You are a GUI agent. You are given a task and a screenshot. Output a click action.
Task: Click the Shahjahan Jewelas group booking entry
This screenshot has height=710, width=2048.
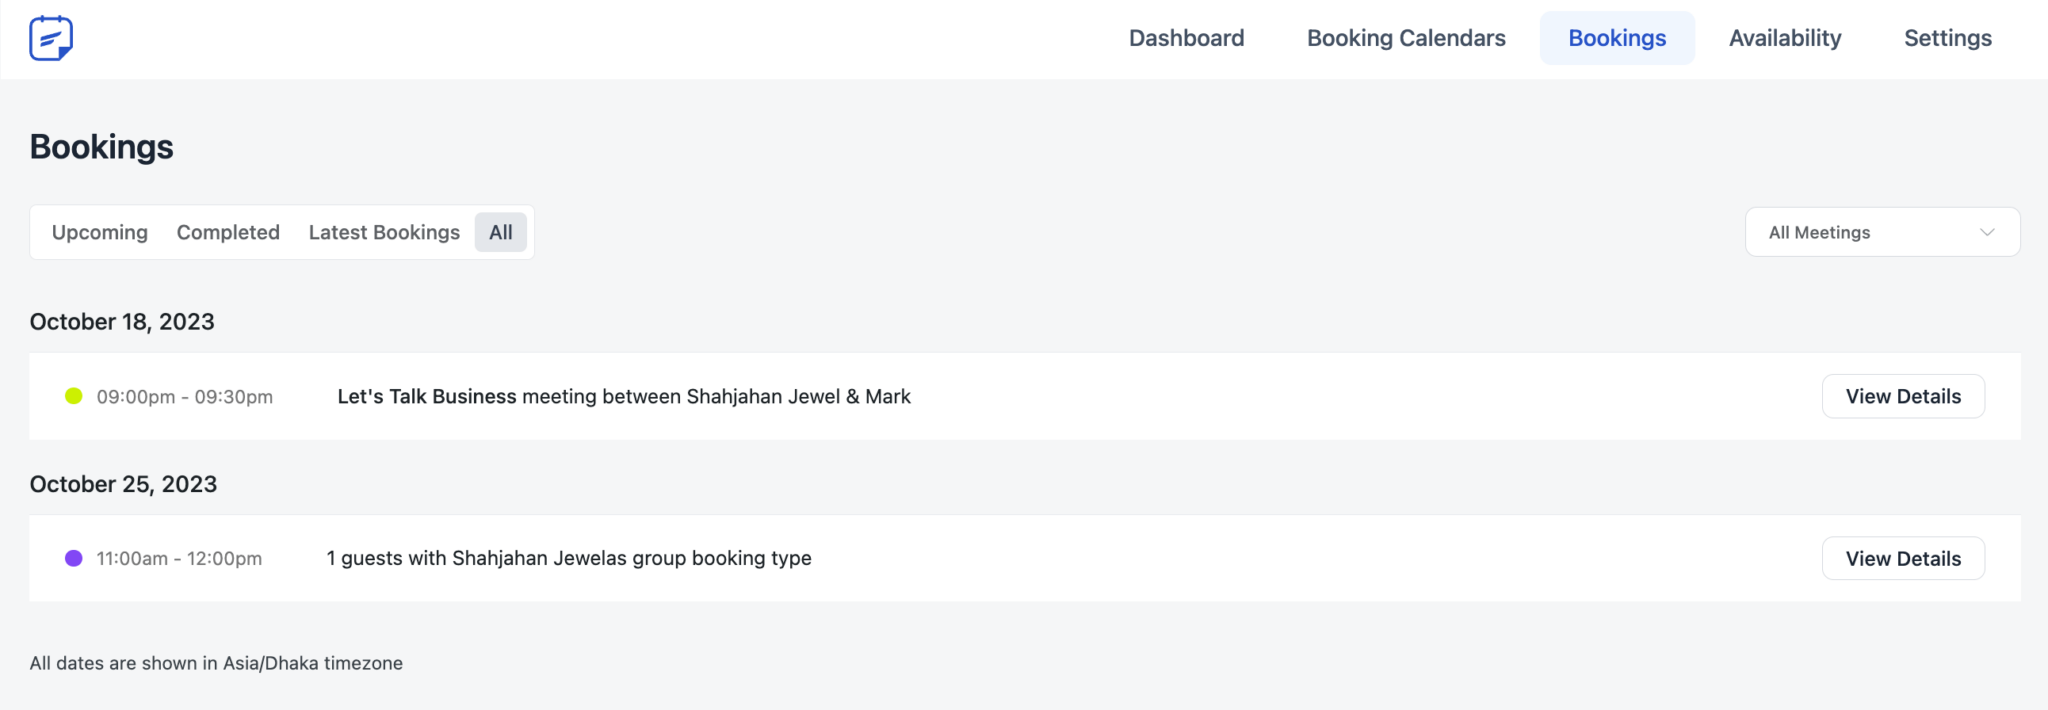568,558
